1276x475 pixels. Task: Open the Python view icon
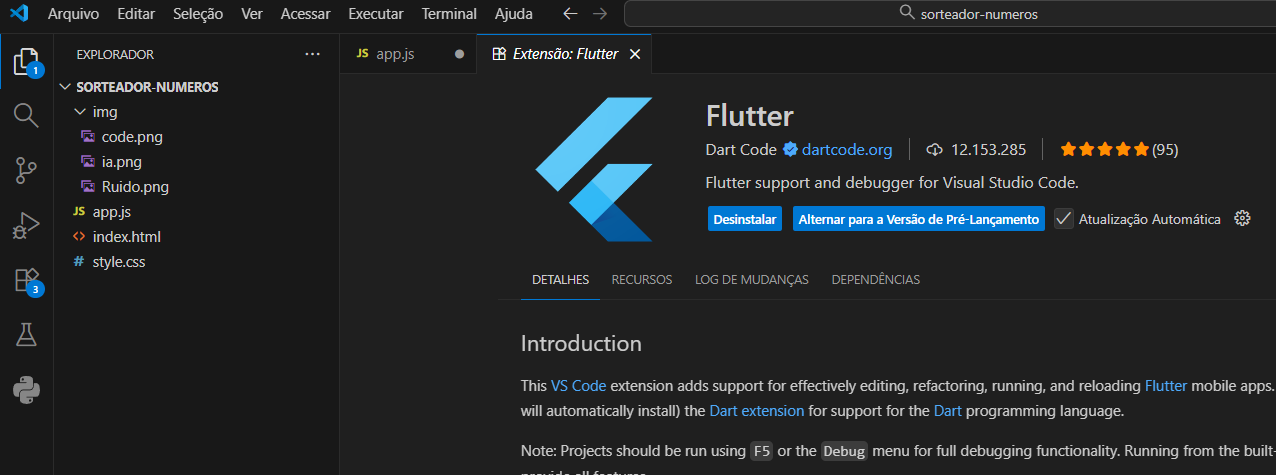click(26, 390)
